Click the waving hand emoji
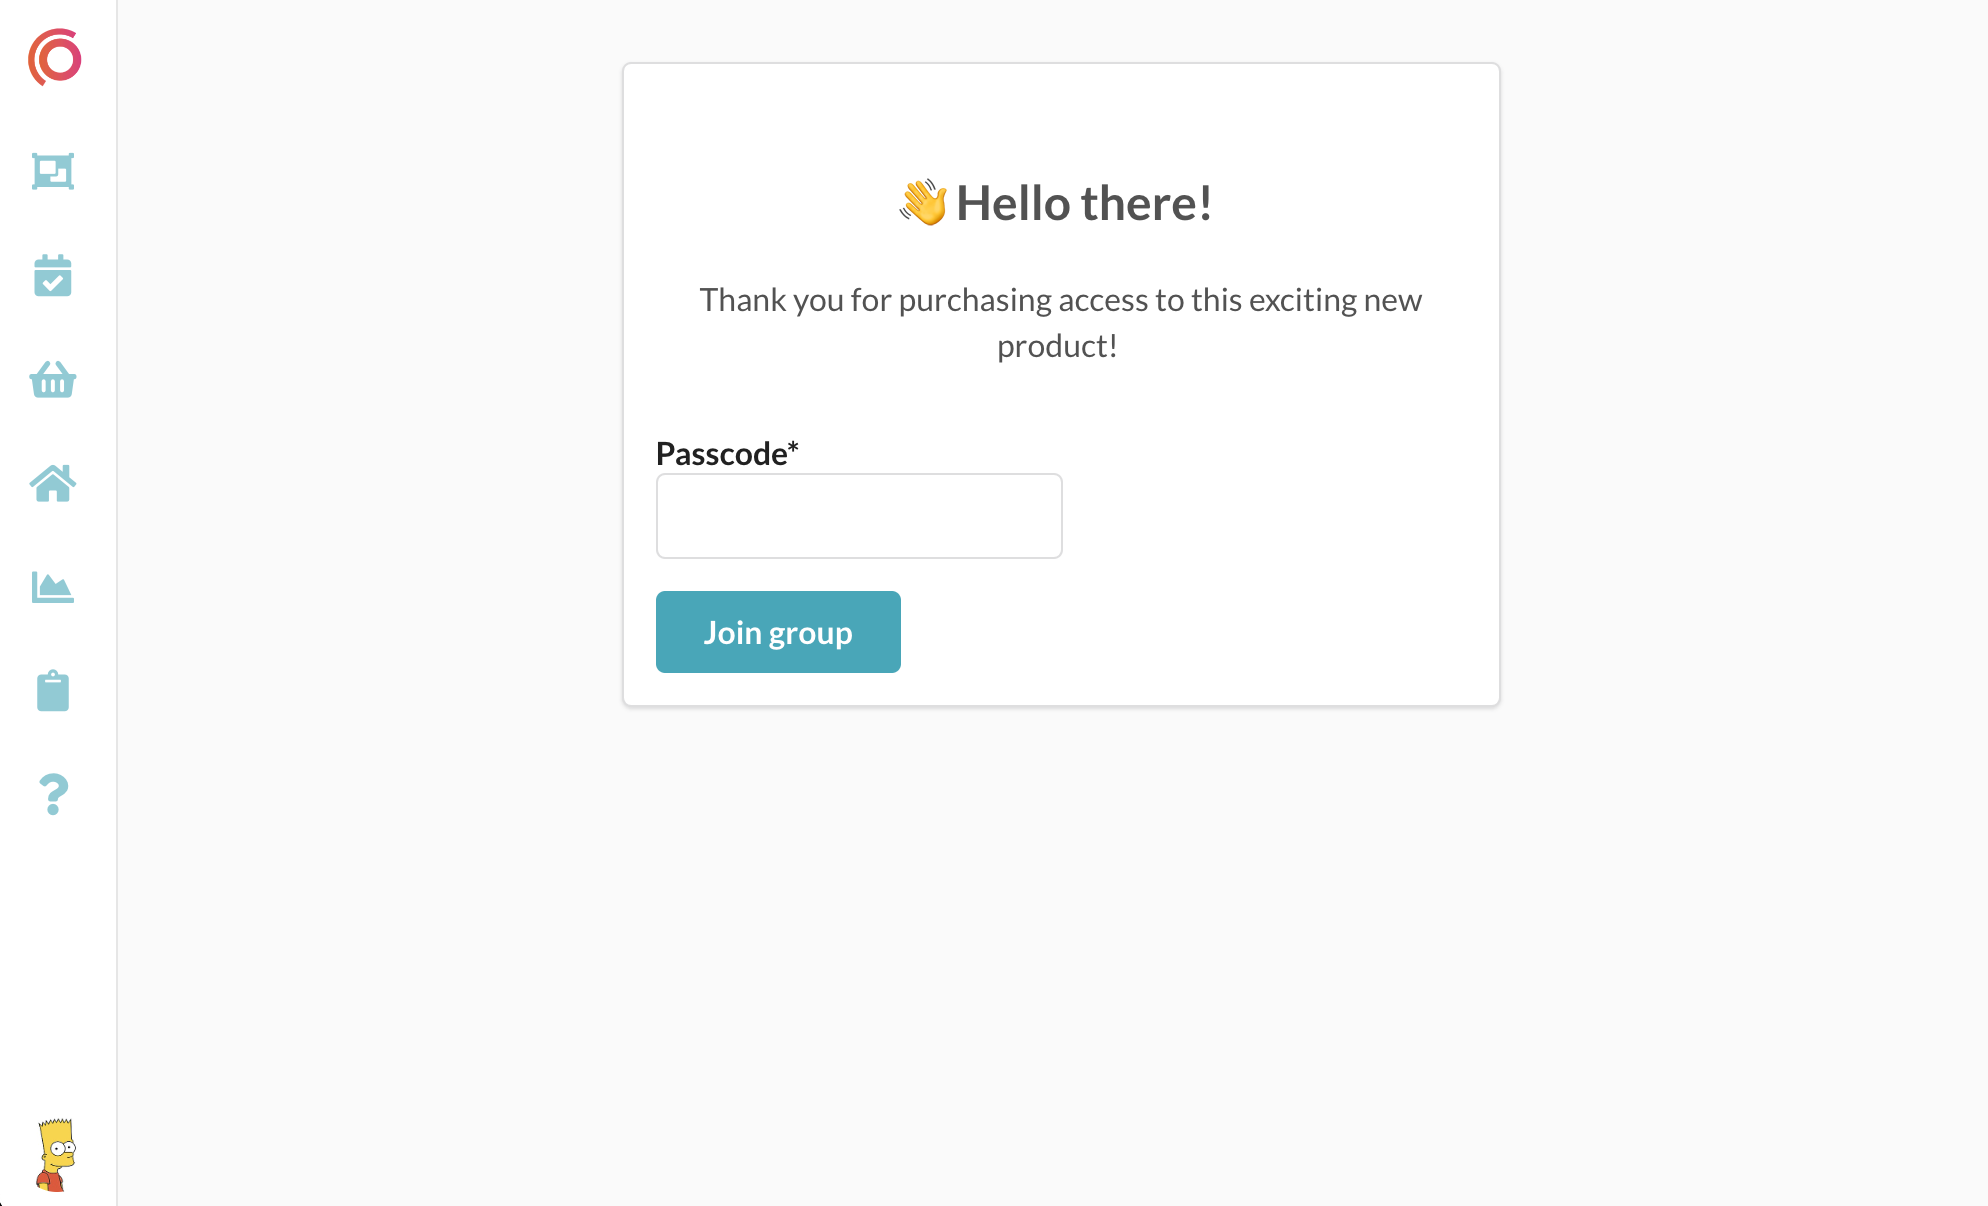The height and width of the screenshot is (1206, 1988). (x=923, y=203)
